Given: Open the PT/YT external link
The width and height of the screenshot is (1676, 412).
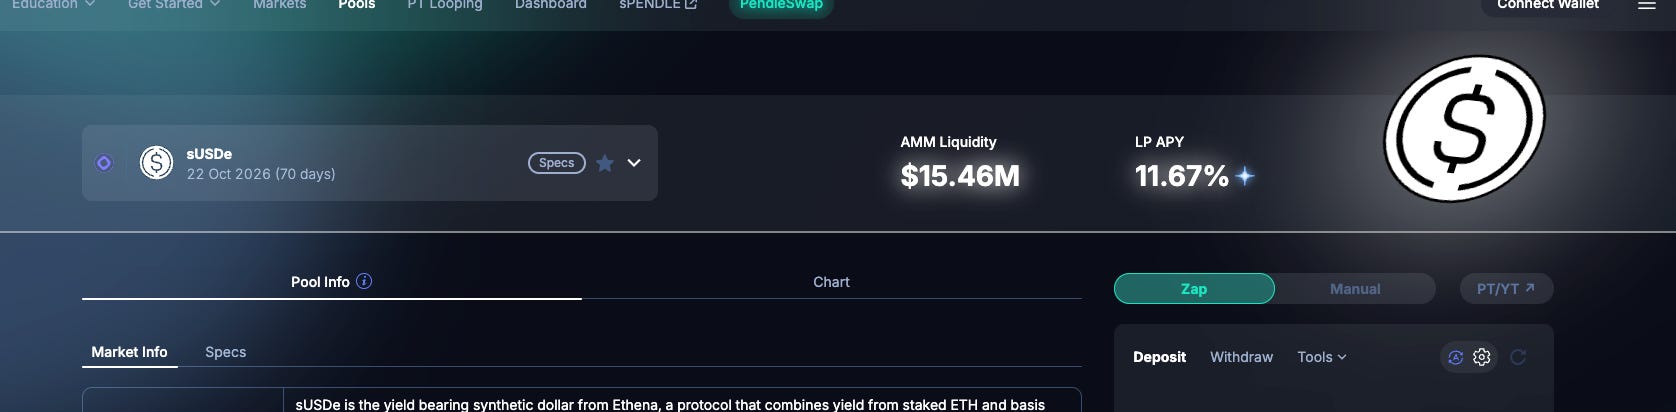Looking at the screenshot, I should pyautogui.click(x=1506, y=289).
